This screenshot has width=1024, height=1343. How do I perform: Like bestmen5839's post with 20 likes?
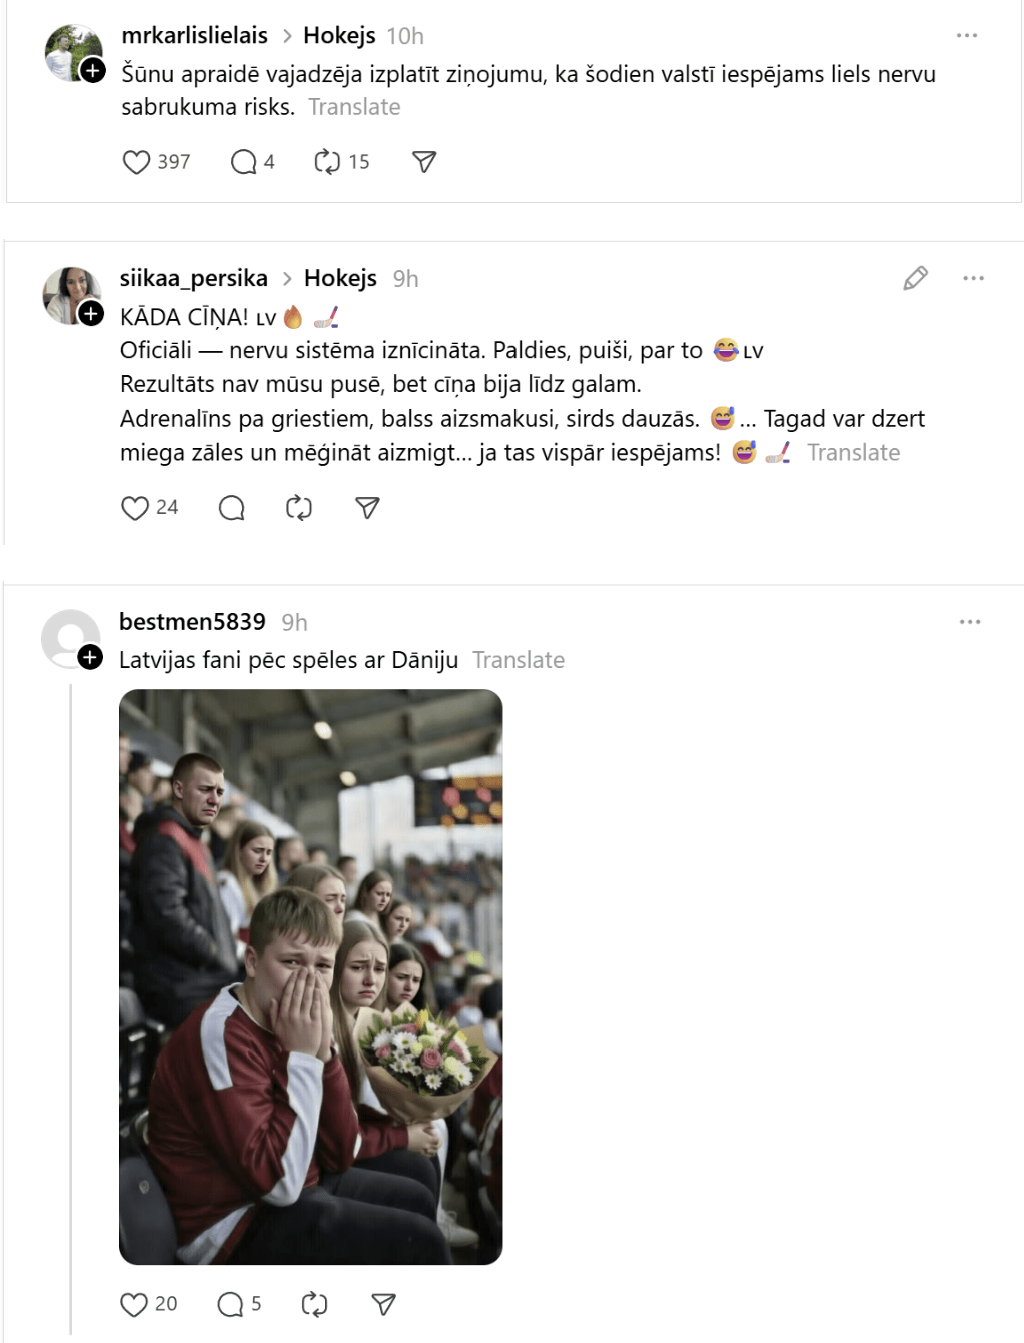[134, 1304]
